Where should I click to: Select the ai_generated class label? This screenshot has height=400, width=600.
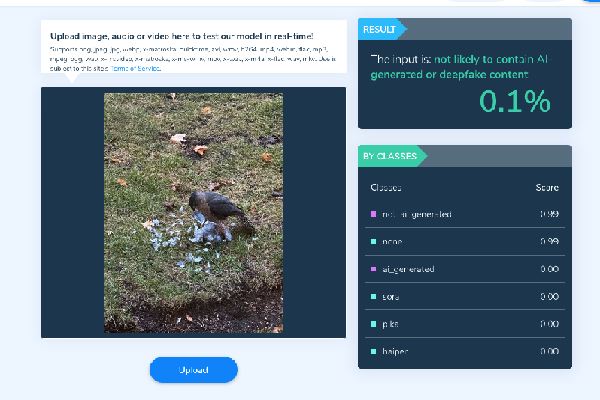(408, 269)
